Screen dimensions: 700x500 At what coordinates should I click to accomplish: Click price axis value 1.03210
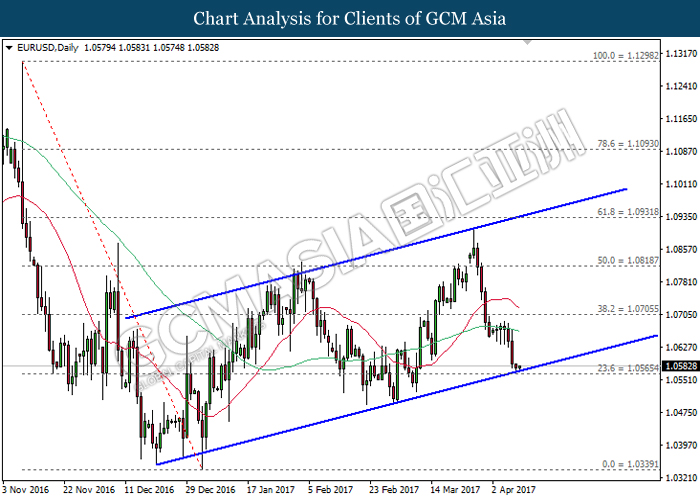click(681, 478)
